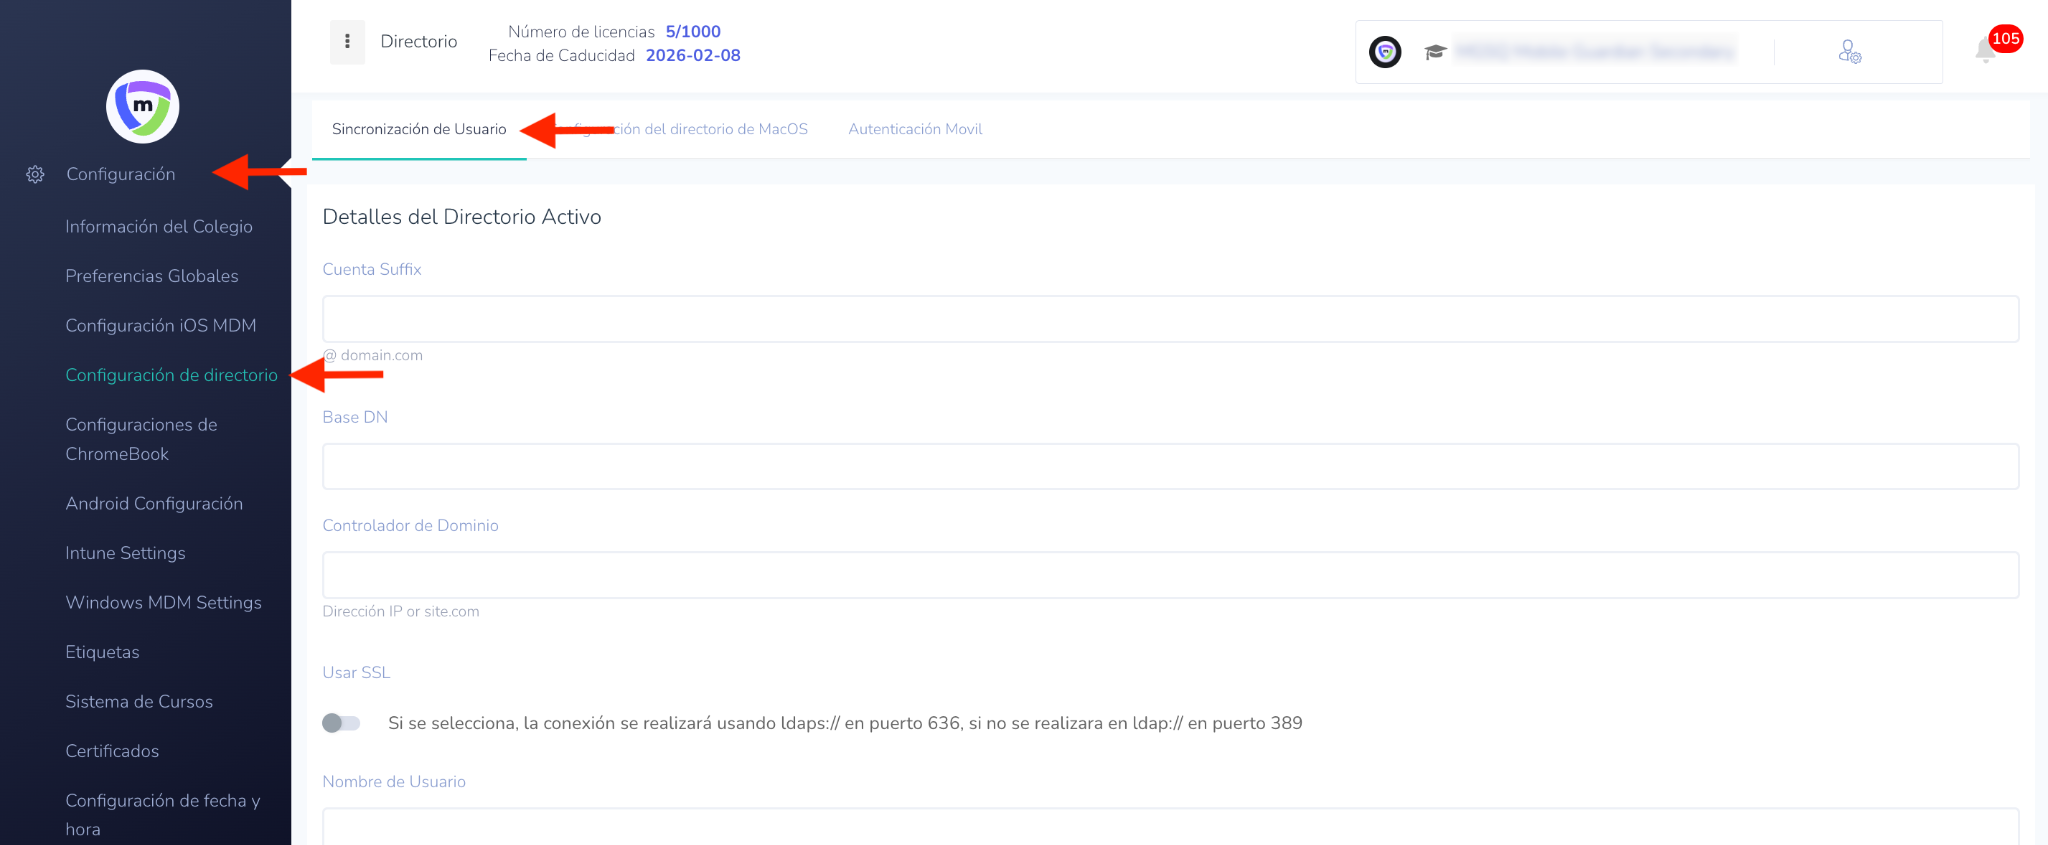Click the Mobile Guardian logo in sidebar
The height and width of the screenshot is (845, 2048).
tap(143, 107)
